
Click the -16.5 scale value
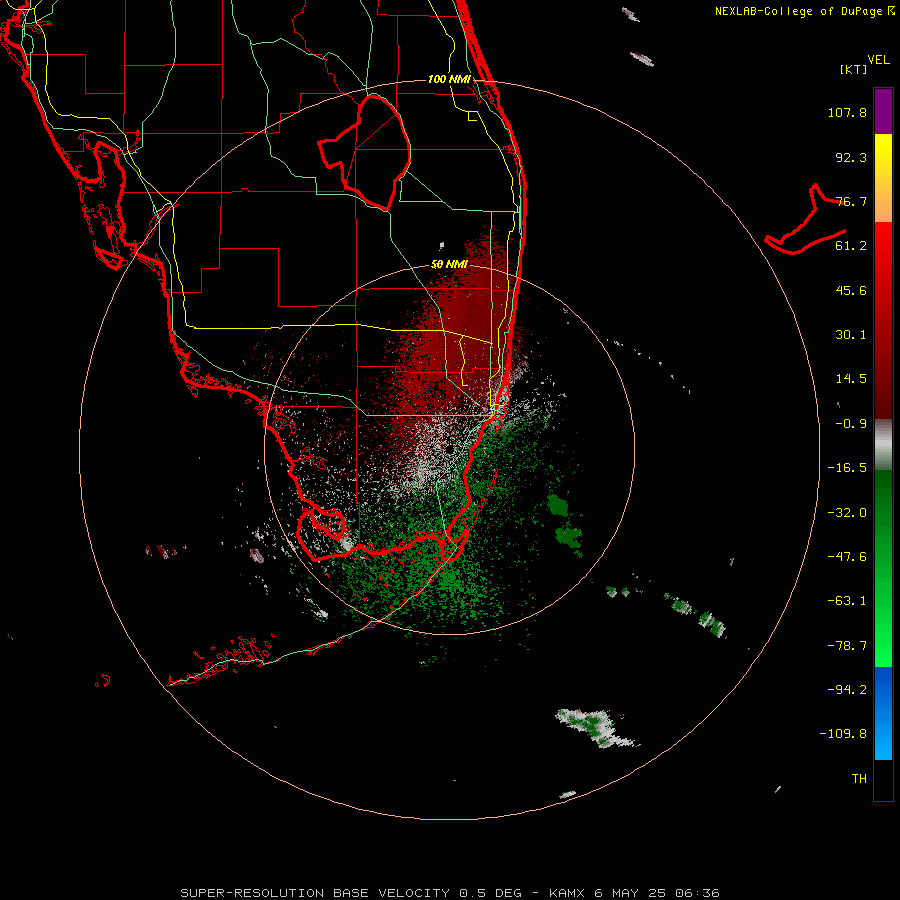click(x=847, y=468)
